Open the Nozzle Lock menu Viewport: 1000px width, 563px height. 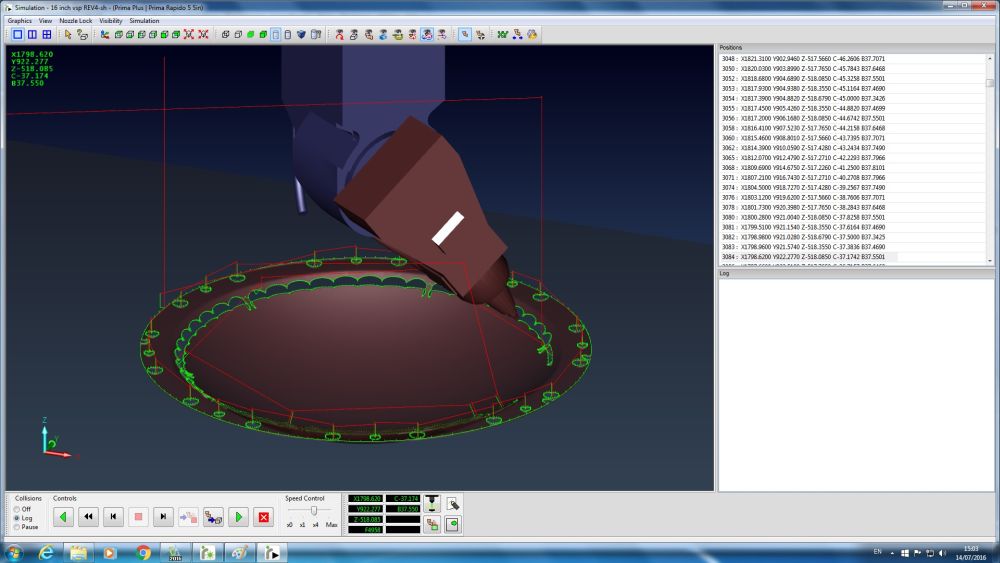point(76,20)
